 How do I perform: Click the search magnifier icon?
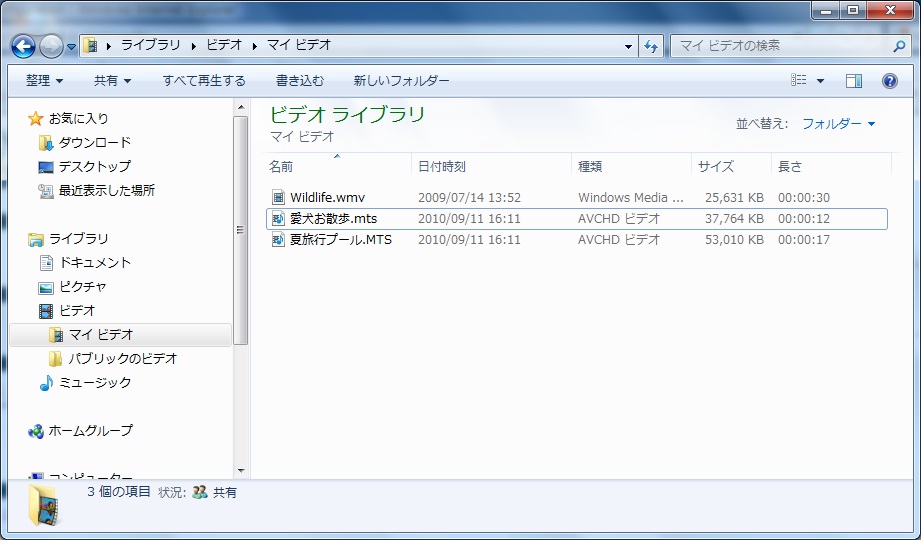coord(899,46)
